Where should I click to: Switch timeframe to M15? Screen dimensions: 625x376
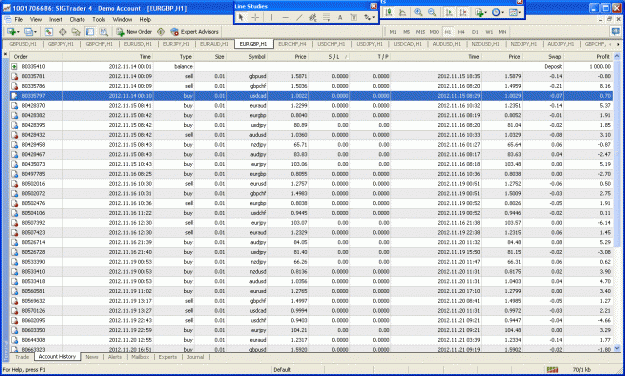coord(420,32)
